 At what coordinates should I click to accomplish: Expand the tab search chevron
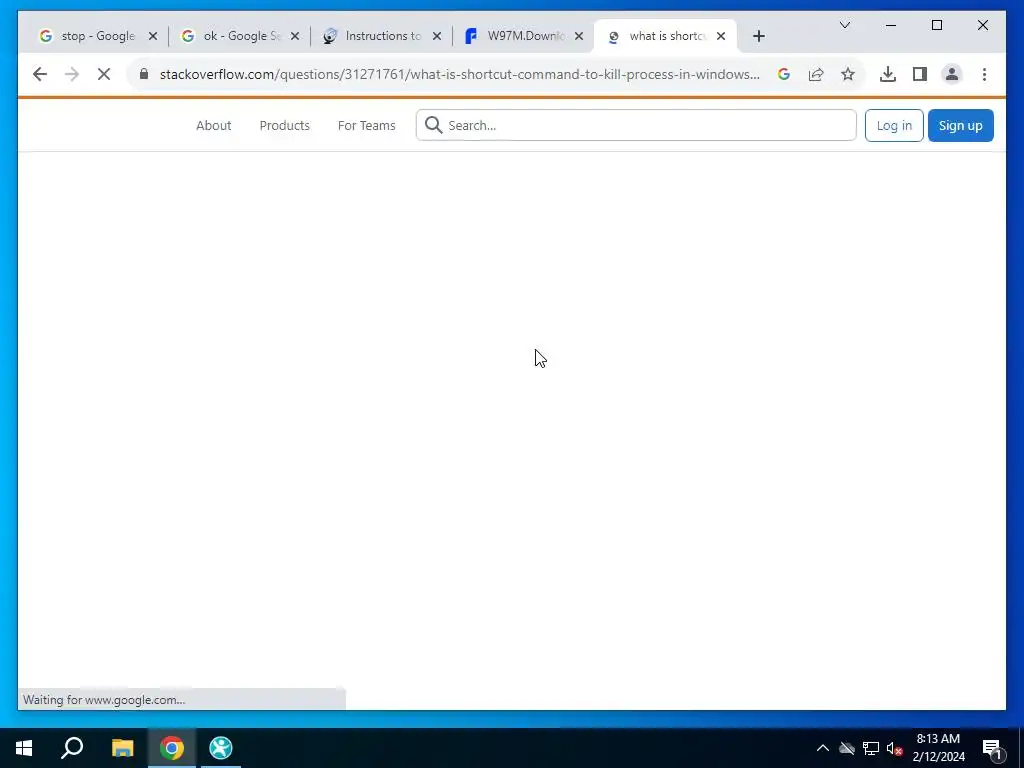point(844,25)
